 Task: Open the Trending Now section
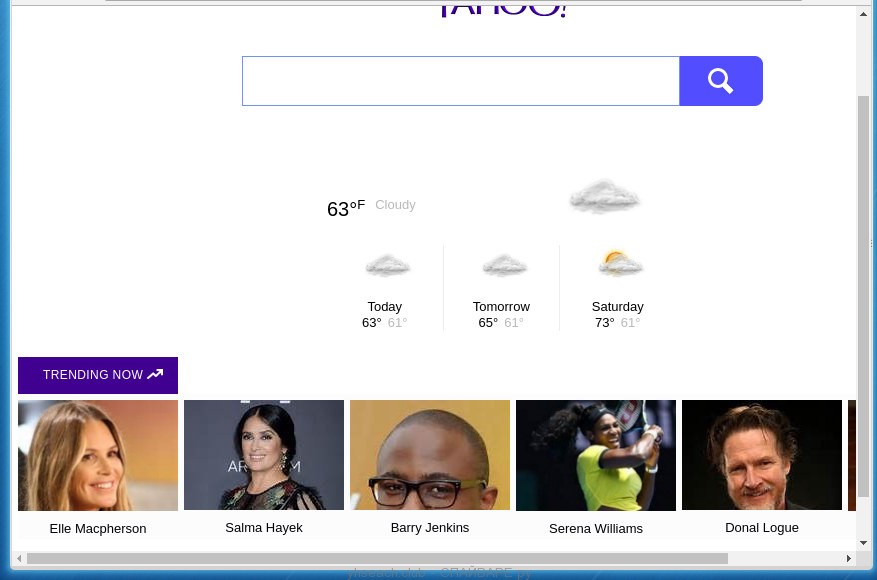tap(93, 375)
